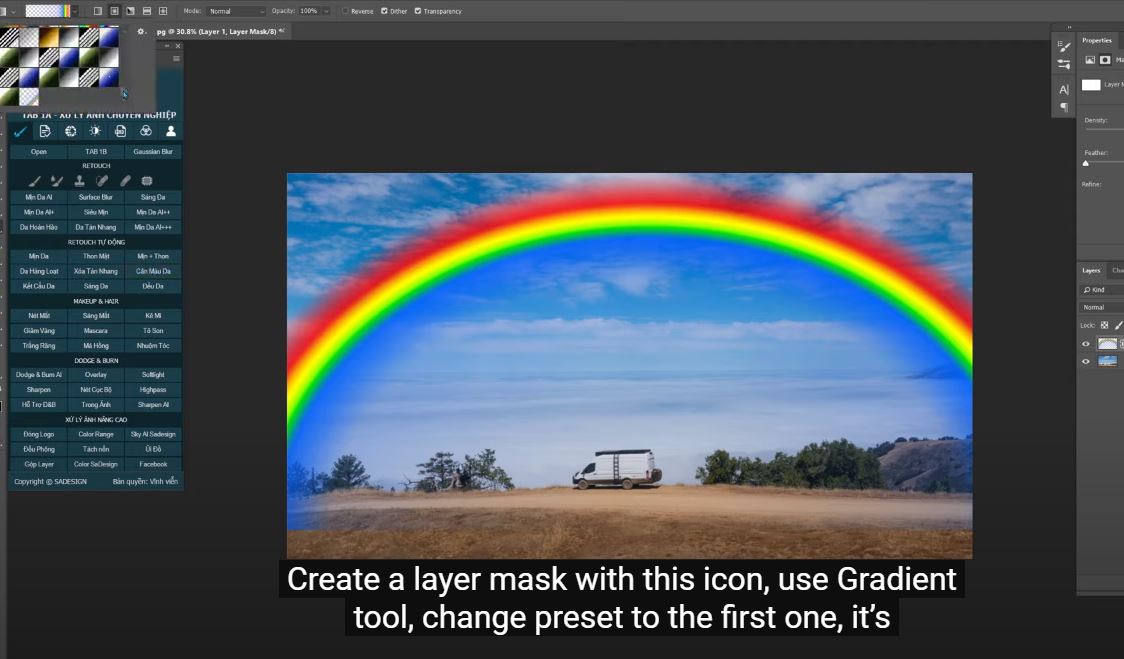Click the clone stamp icon under RETOUCH

79,181
